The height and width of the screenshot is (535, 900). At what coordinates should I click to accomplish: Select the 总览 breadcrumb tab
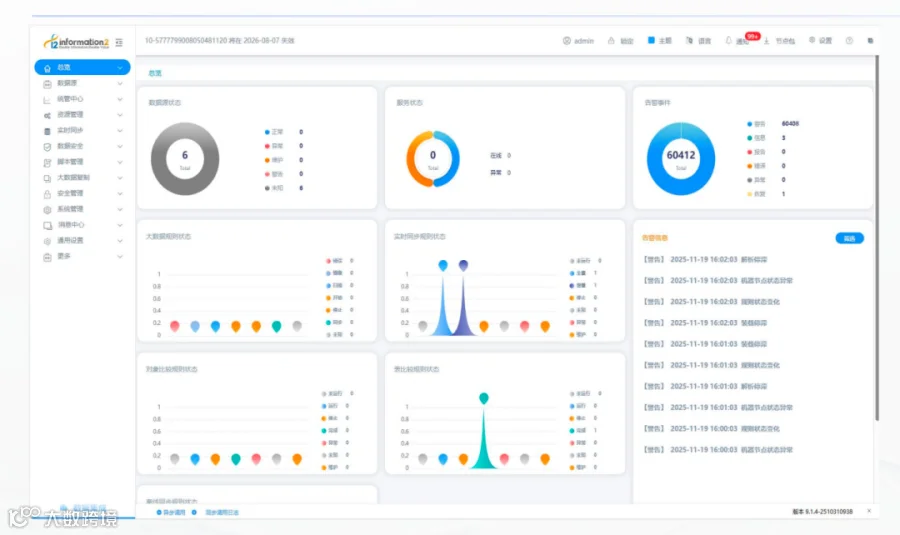(155, 73)
